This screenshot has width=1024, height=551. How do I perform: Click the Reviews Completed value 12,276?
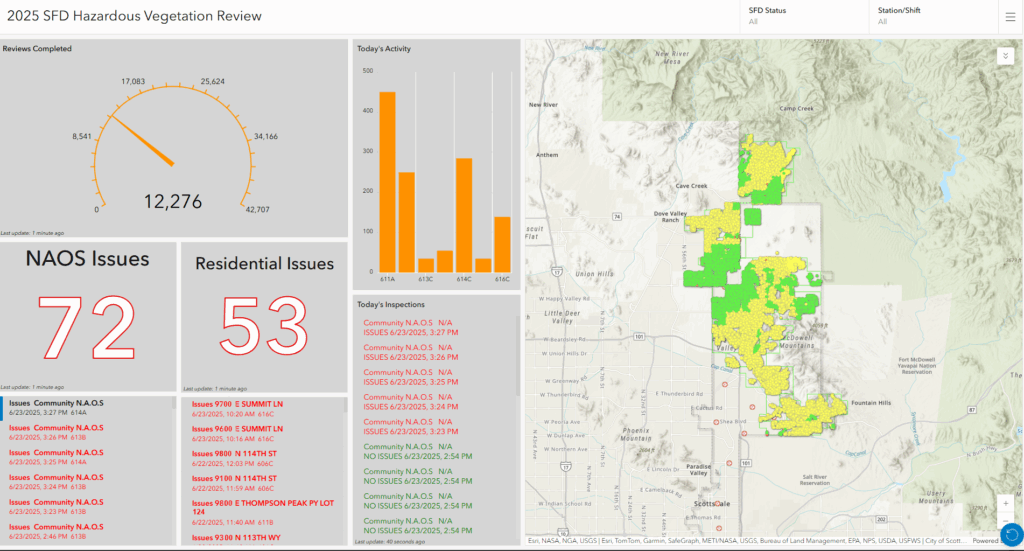pyautogui.click(x=172, y=202)
